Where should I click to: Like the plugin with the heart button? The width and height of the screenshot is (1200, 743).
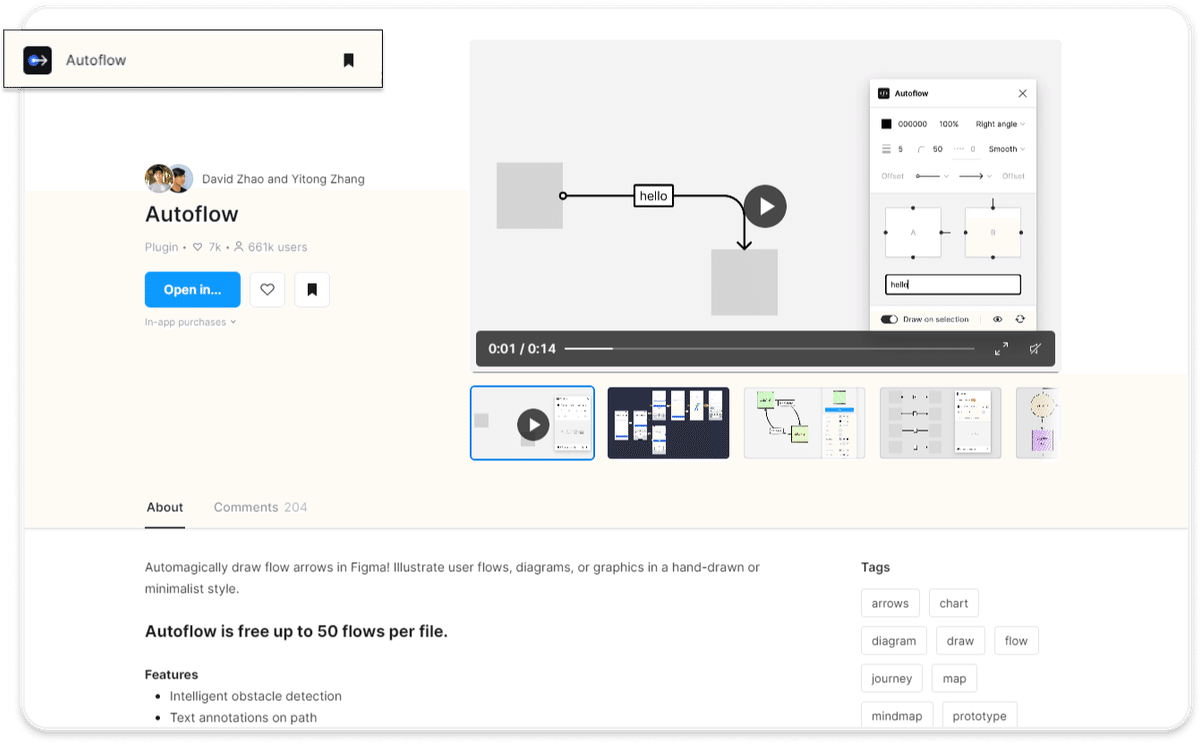click(x=267, y=289)
